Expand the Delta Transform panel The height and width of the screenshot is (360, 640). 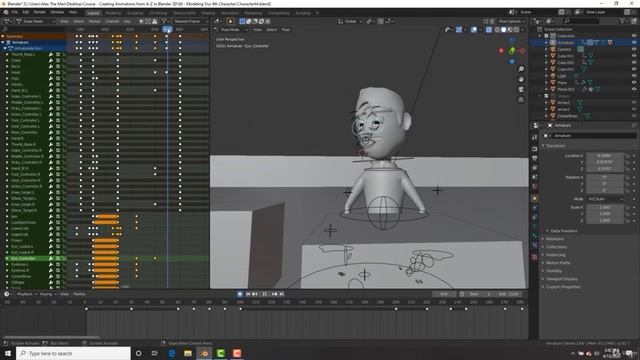[564, 231]
